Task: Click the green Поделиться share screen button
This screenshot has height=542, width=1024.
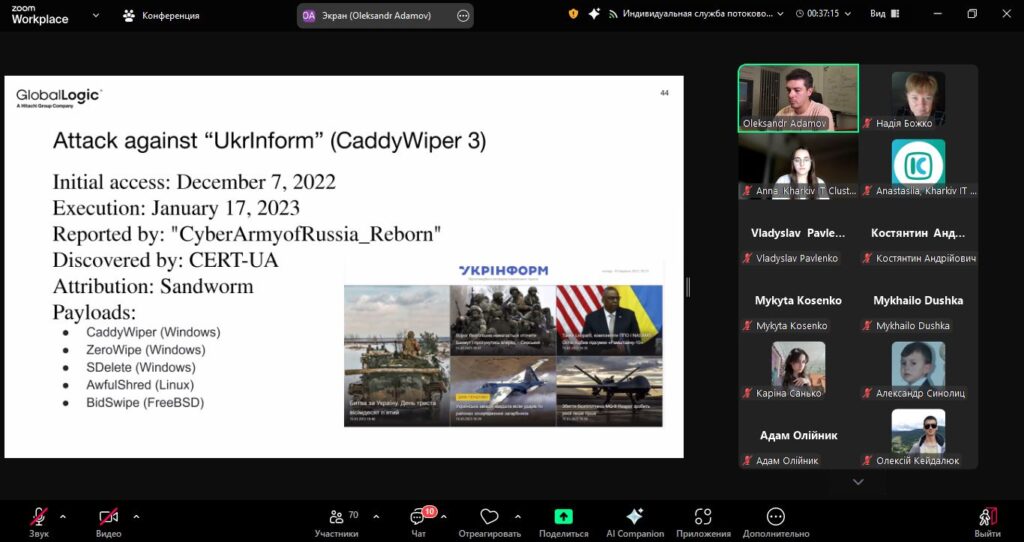Action: coord(563,522)
